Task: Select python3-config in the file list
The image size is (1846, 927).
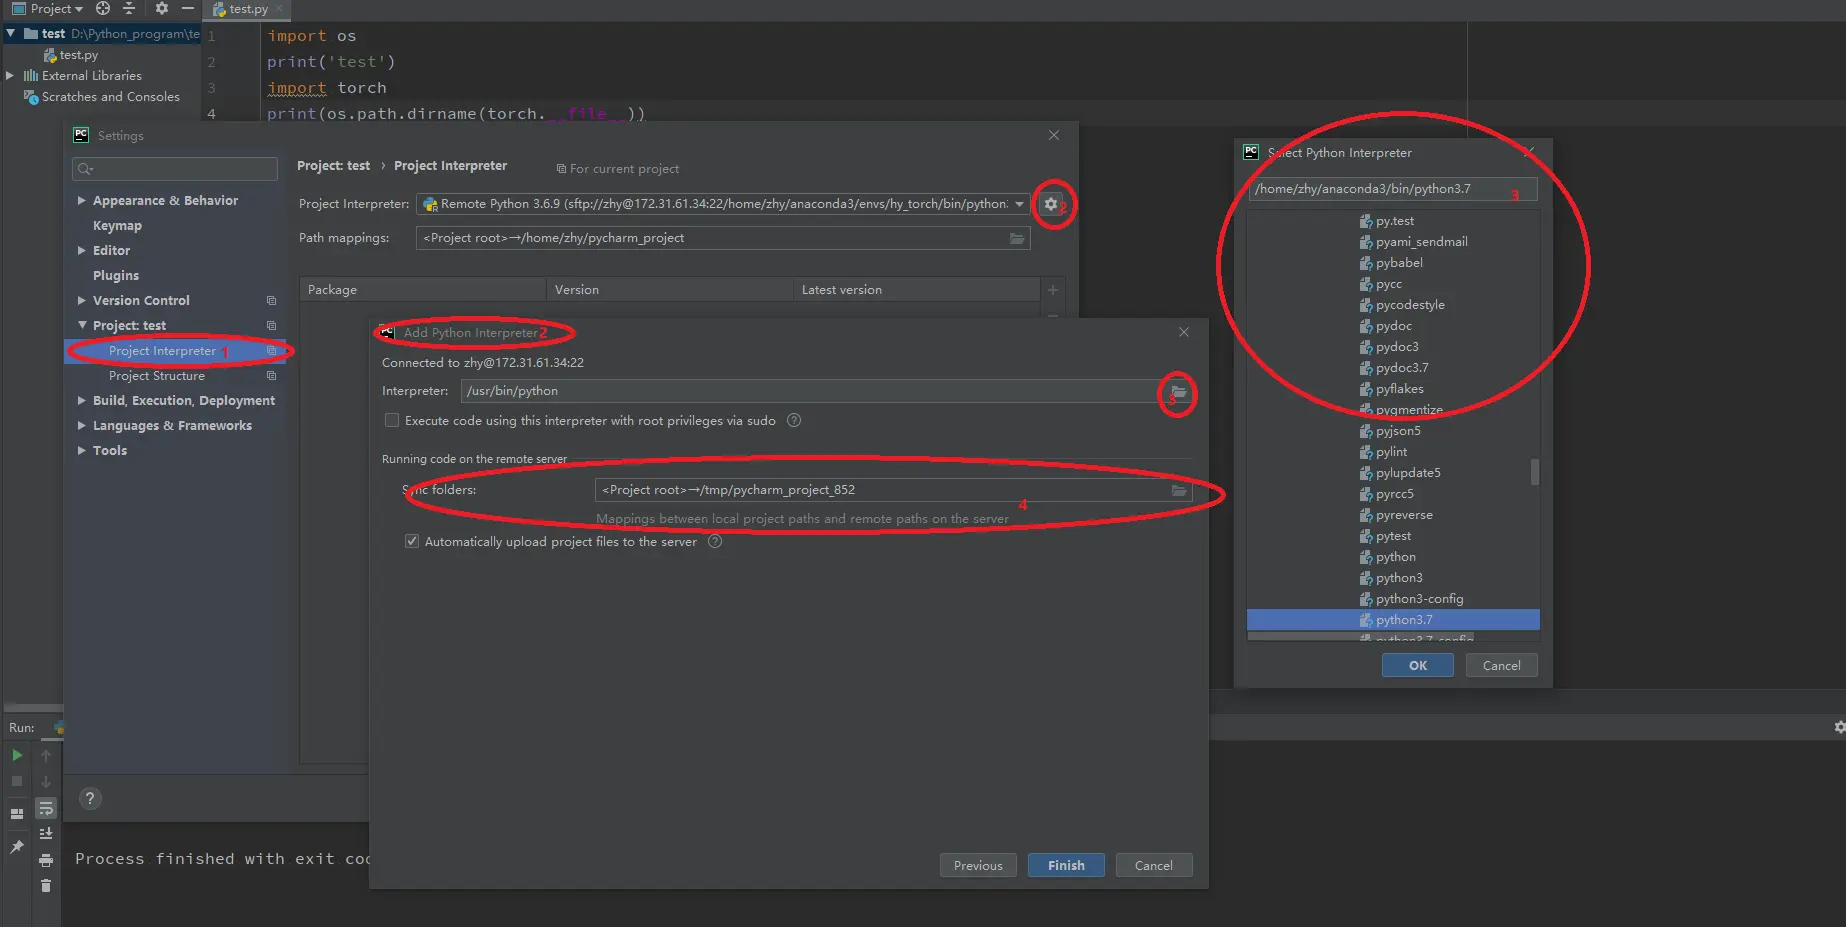Action: (x=1419, y=599)
